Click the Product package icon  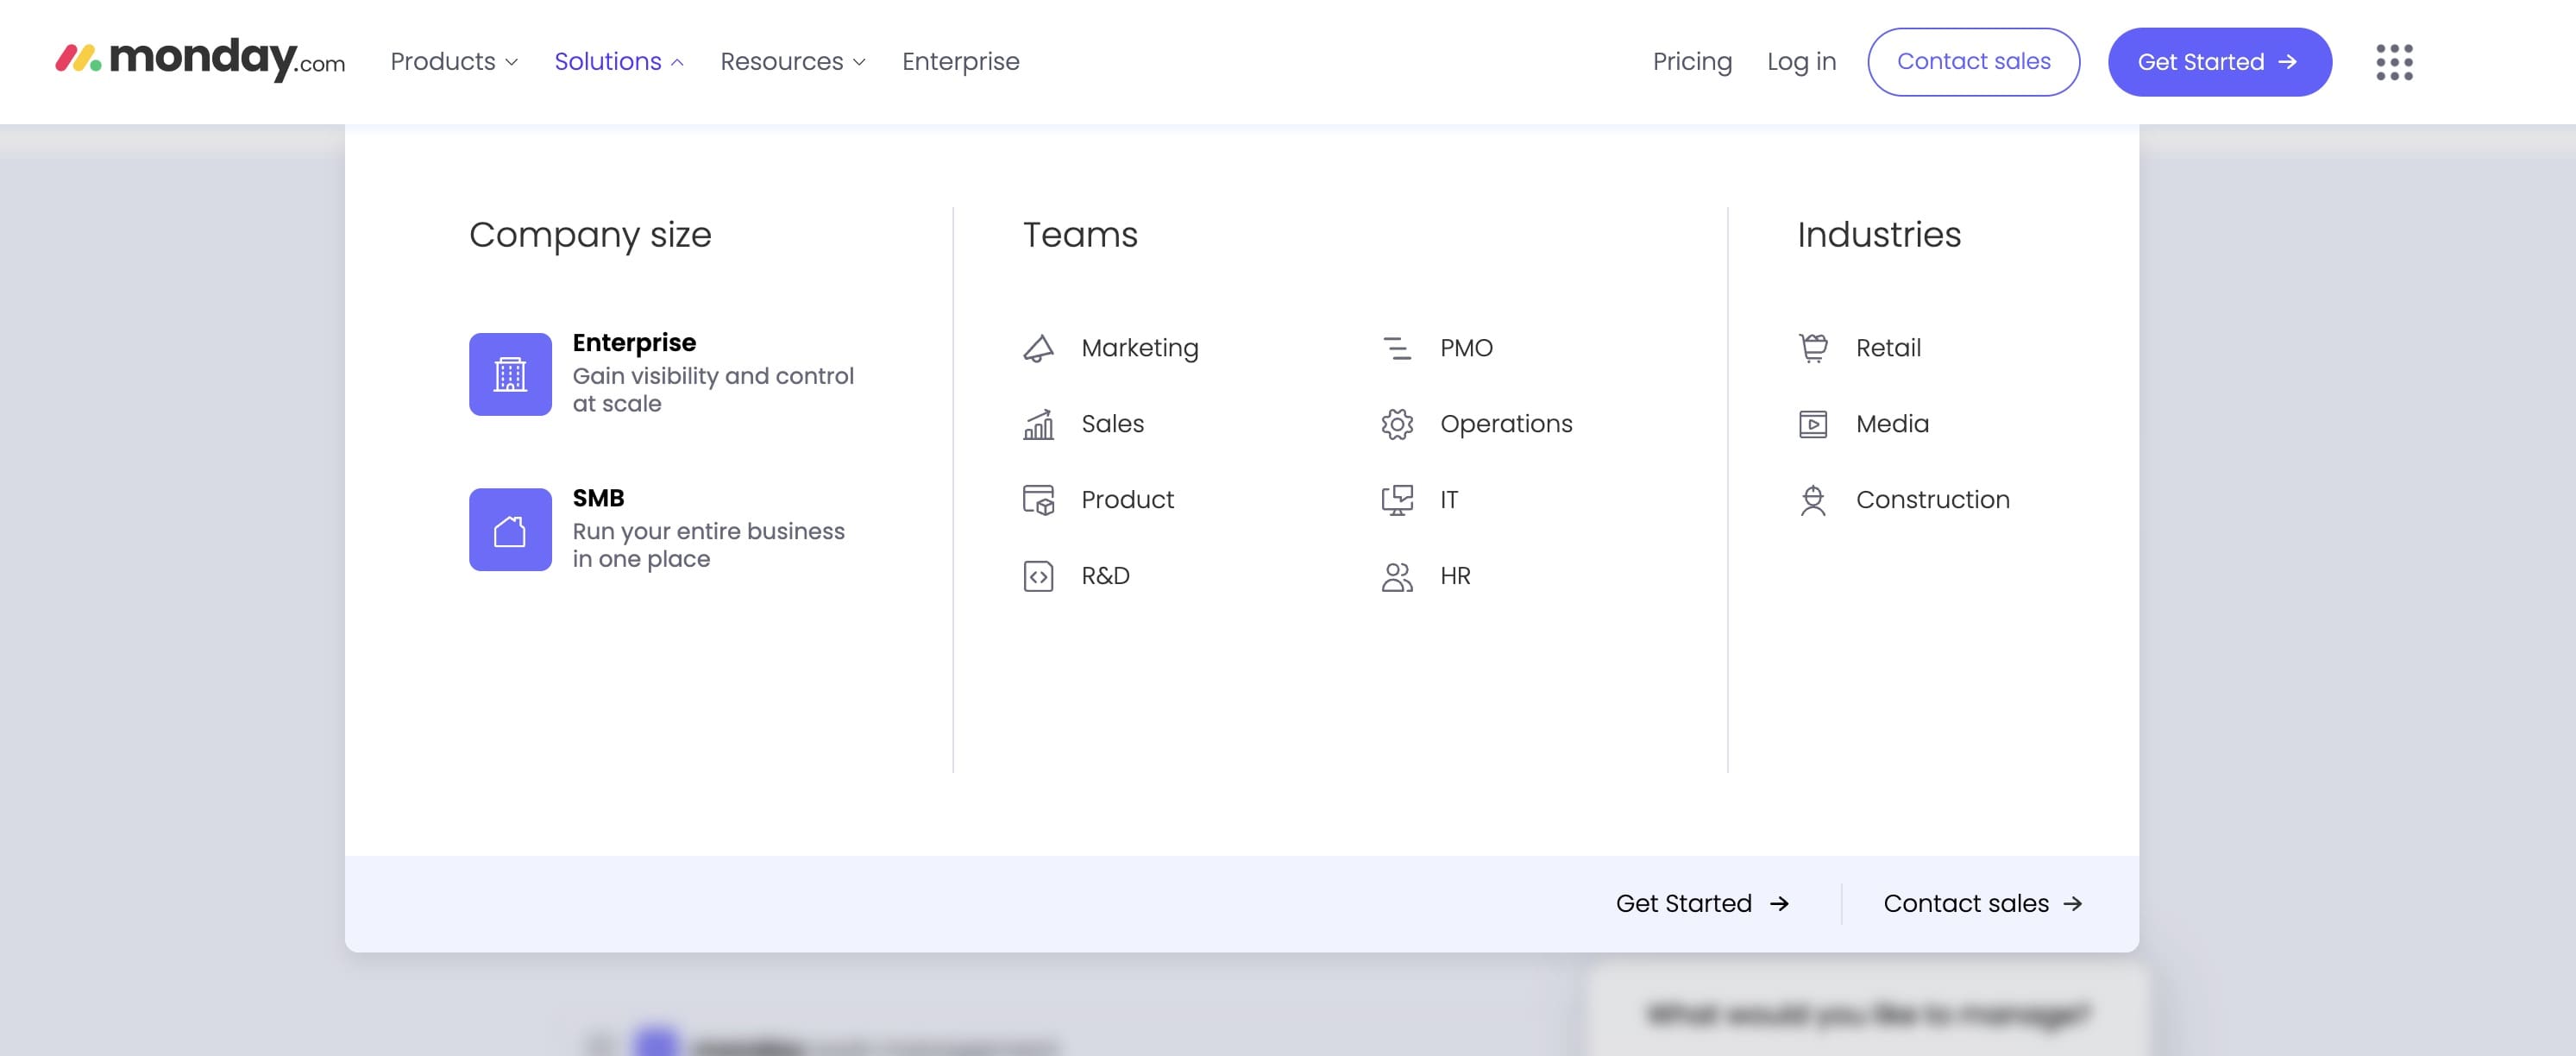[1038, 500]
